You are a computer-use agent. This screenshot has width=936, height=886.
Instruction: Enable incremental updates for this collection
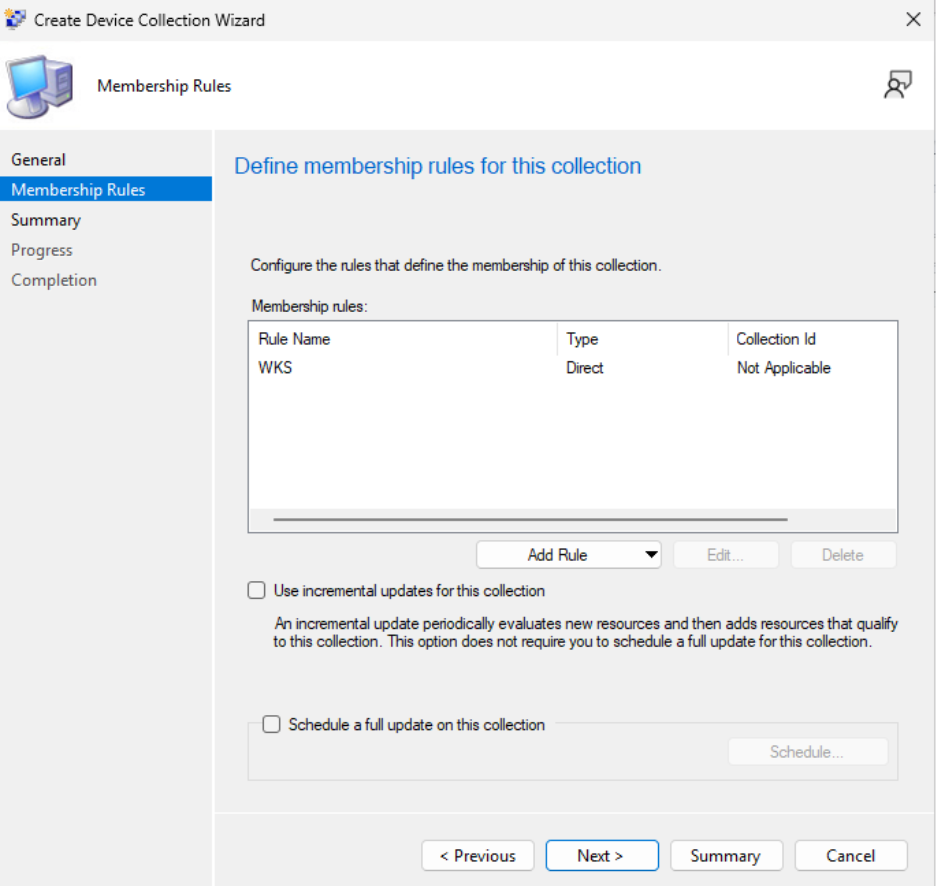[x=256, y=591]
